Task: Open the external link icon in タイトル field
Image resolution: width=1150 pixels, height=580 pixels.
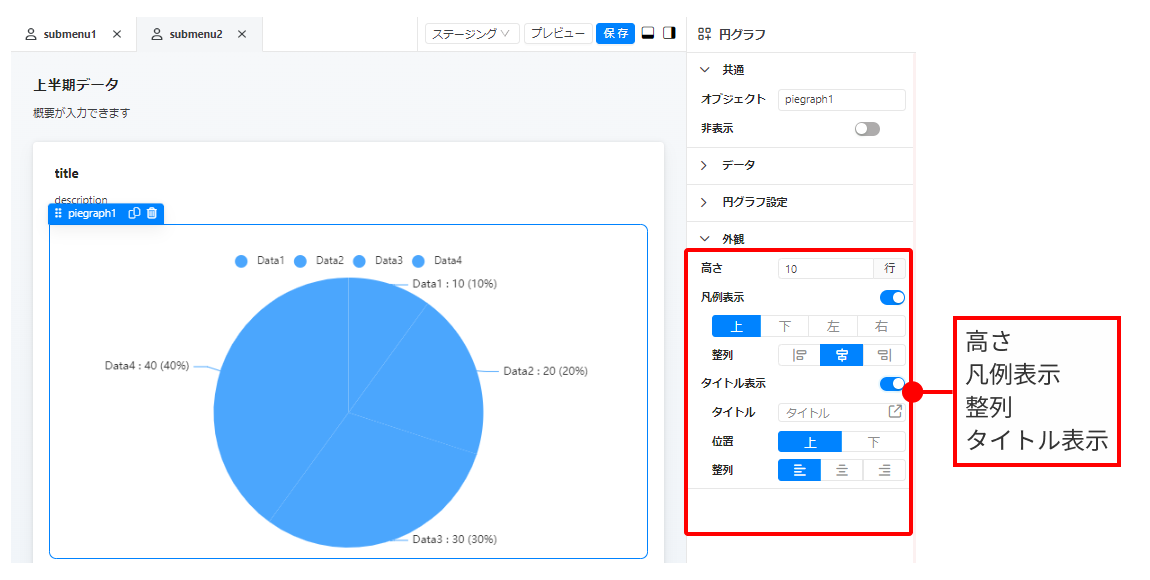Action: pyautogui.click(x=895, y=412)
